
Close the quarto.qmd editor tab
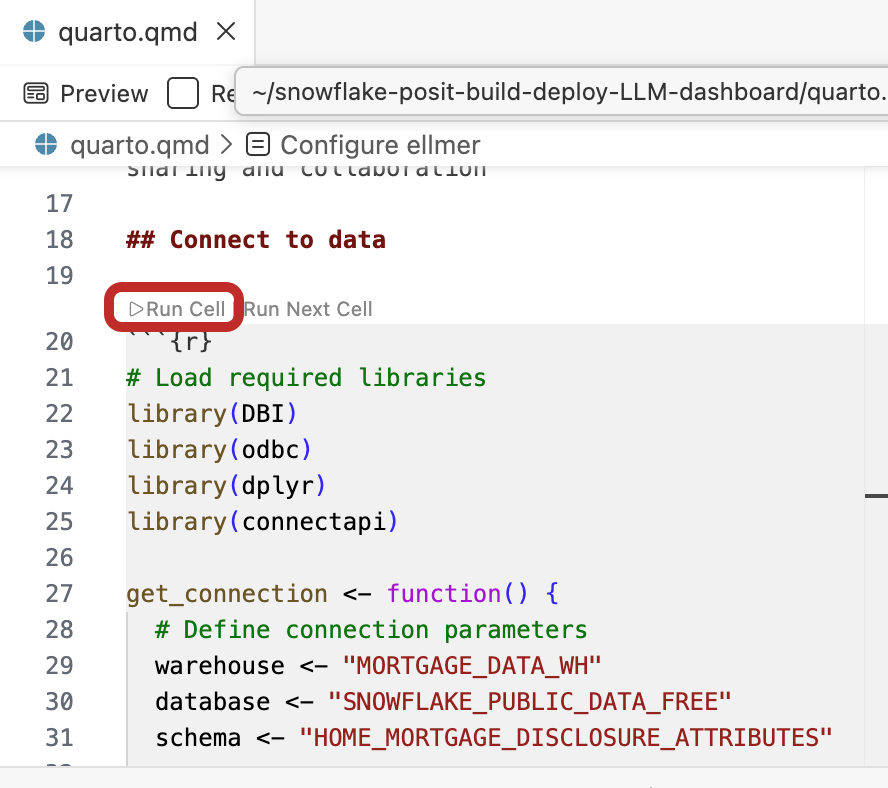pos(226,31)
